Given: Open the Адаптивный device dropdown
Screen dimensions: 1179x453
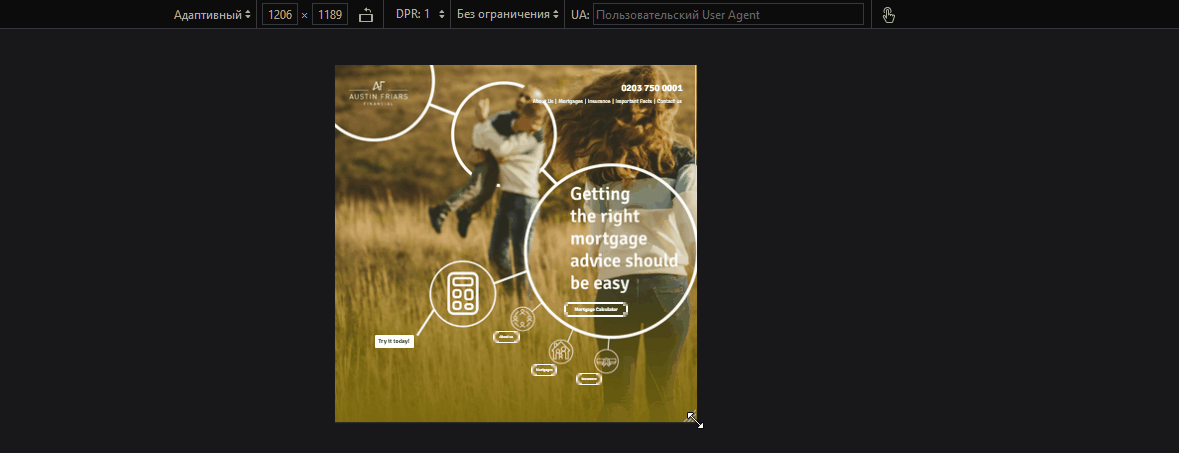Looking at the screenshot, I should (212, 14).
